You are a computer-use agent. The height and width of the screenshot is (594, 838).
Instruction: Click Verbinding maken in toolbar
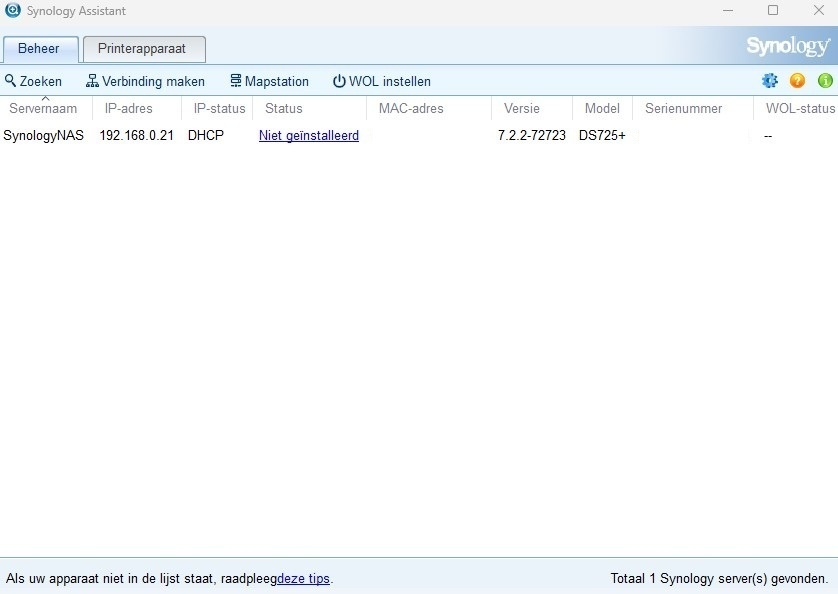coord(145,81)
